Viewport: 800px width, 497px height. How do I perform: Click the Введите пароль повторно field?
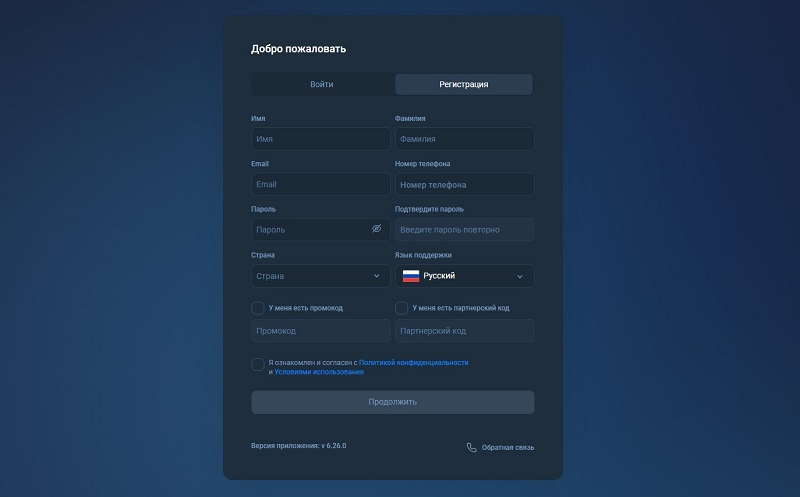coord(465,230)
